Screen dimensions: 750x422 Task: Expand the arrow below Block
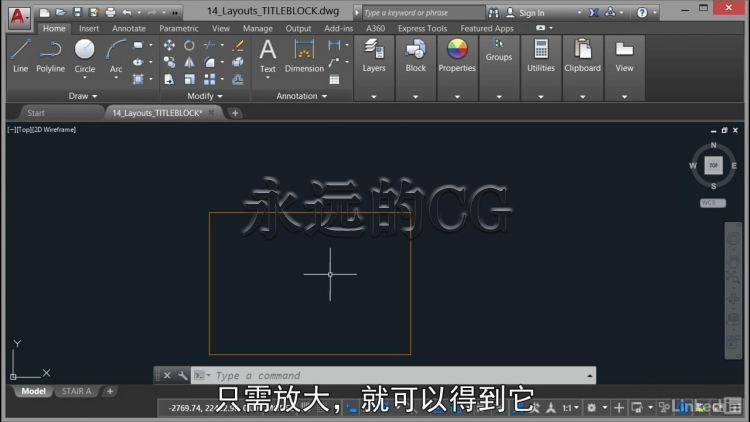415,97
